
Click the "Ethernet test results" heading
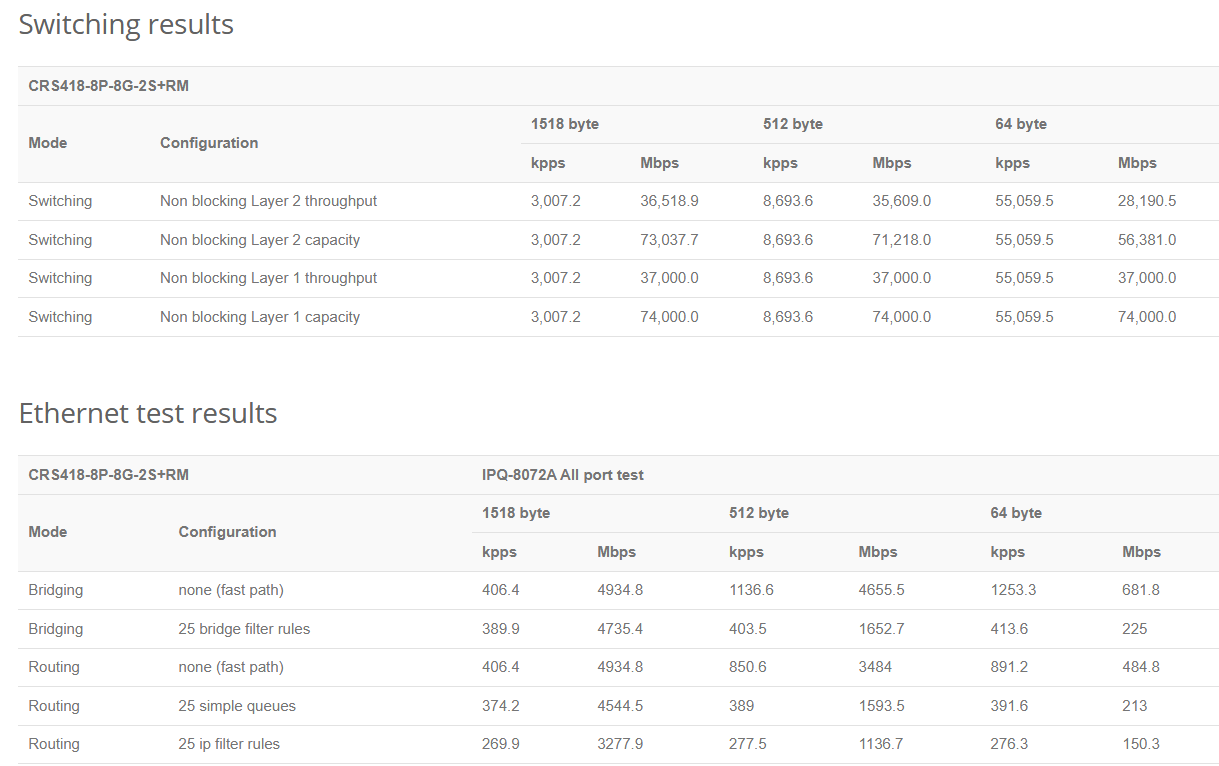[148, 413]
